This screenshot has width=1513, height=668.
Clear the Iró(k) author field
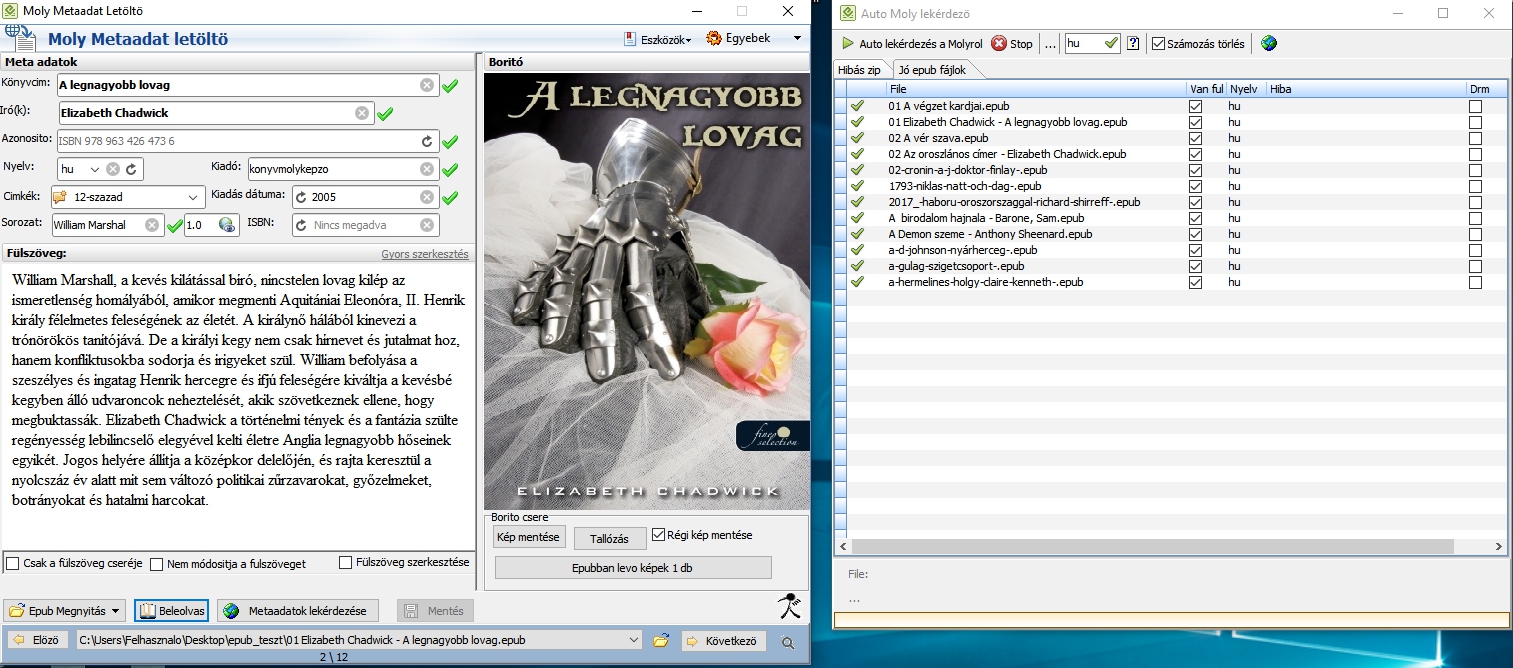(x=362, y=113)
